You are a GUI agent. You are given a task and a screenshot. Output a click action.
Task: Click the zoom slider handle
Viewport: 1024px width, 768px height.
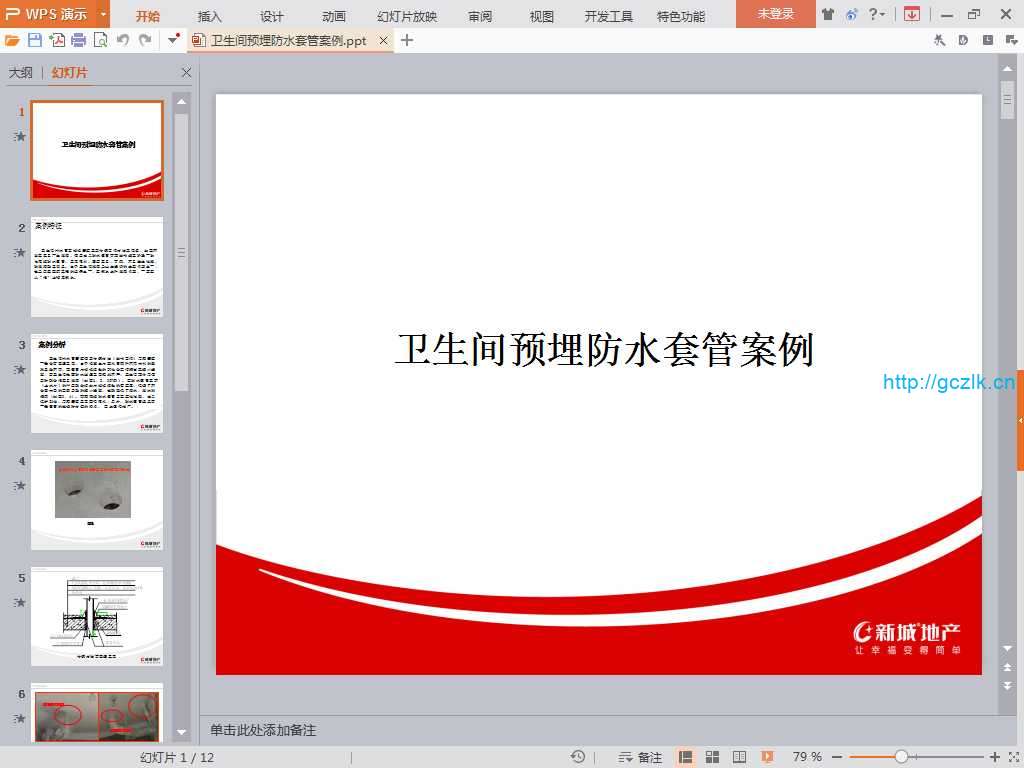click(x=901, y=757)
